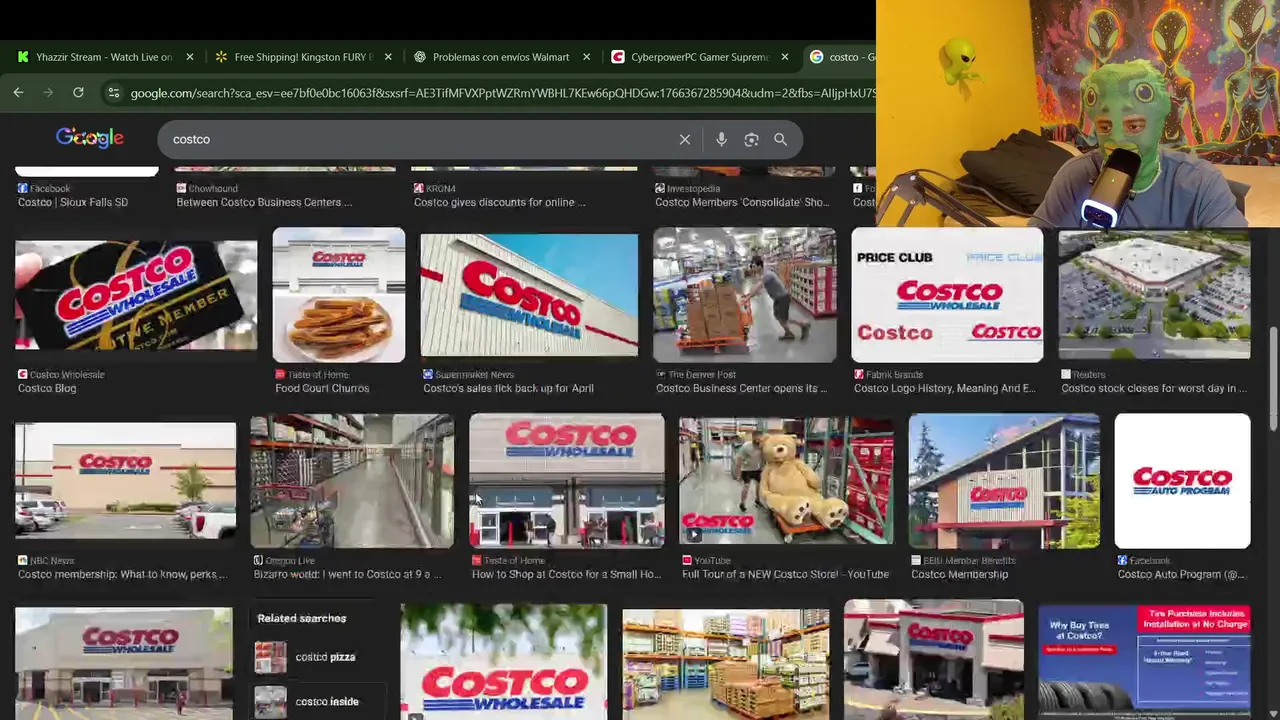Viewport: 1280px width, 720px height.
Task: Click Costco gives discounts for online link
Action: tap(499, 202)
